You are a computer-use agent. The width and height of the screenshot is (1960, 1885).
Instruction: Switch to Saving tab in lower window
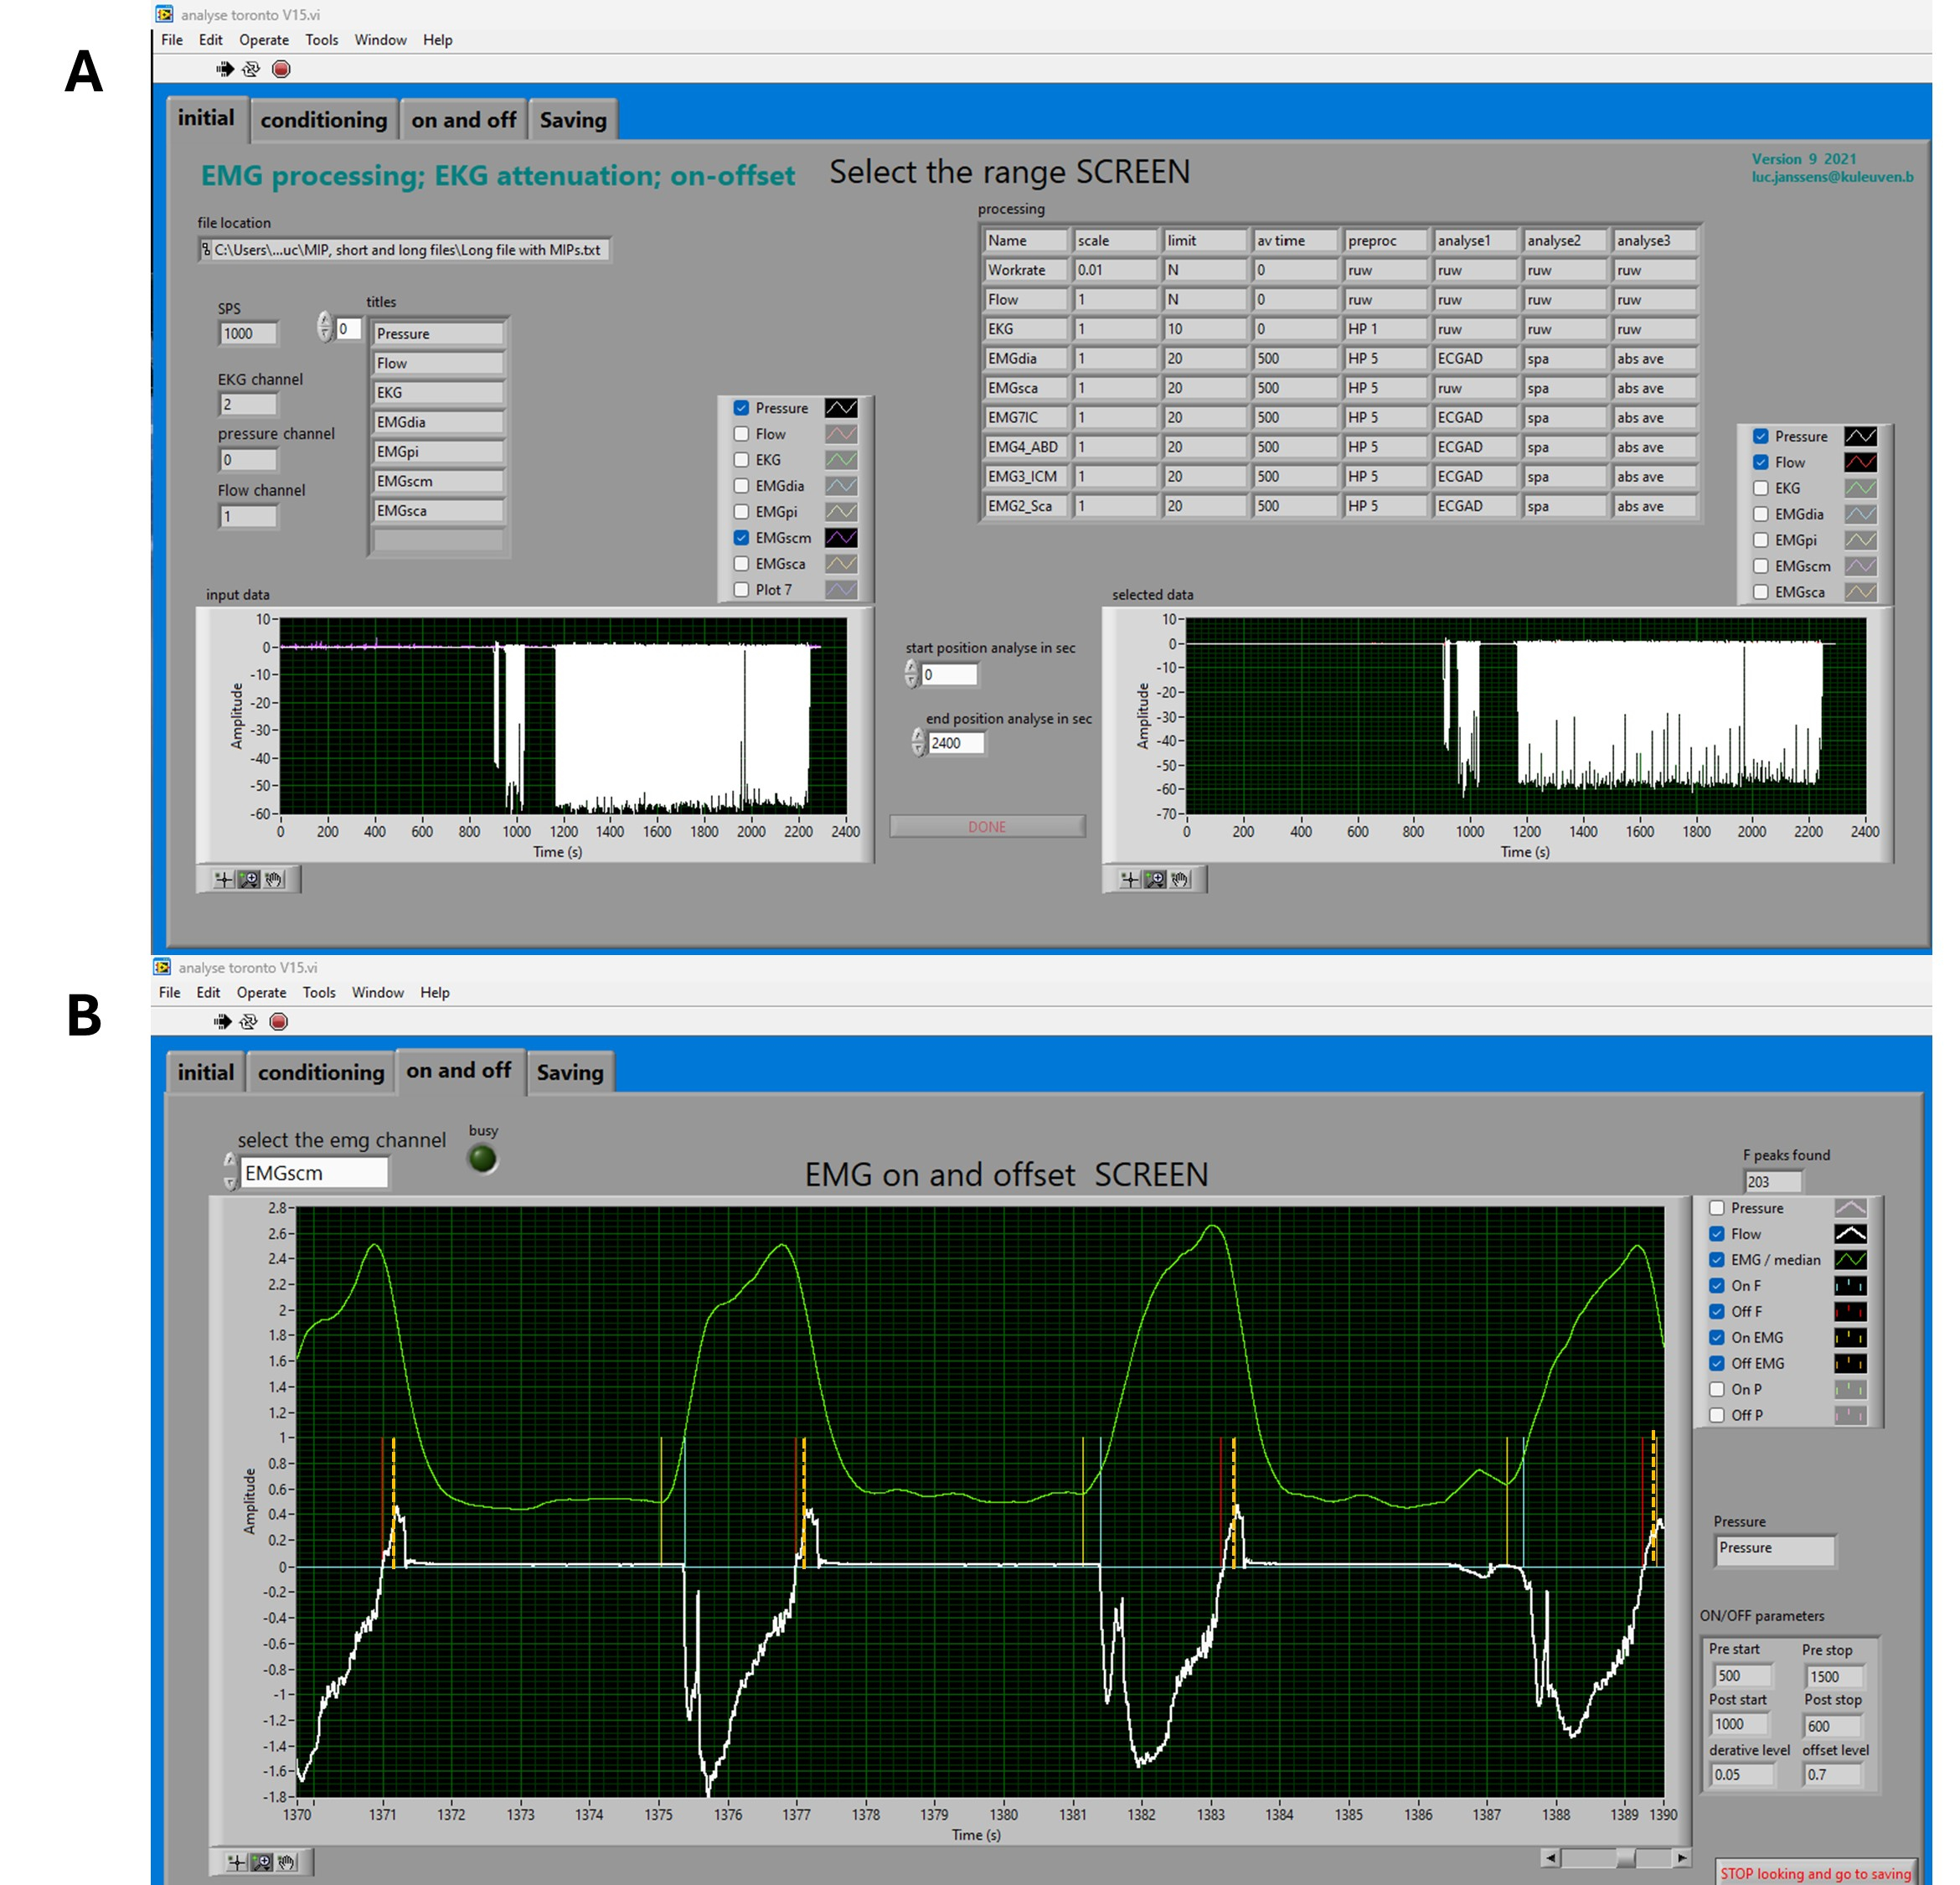[570, 1073]
